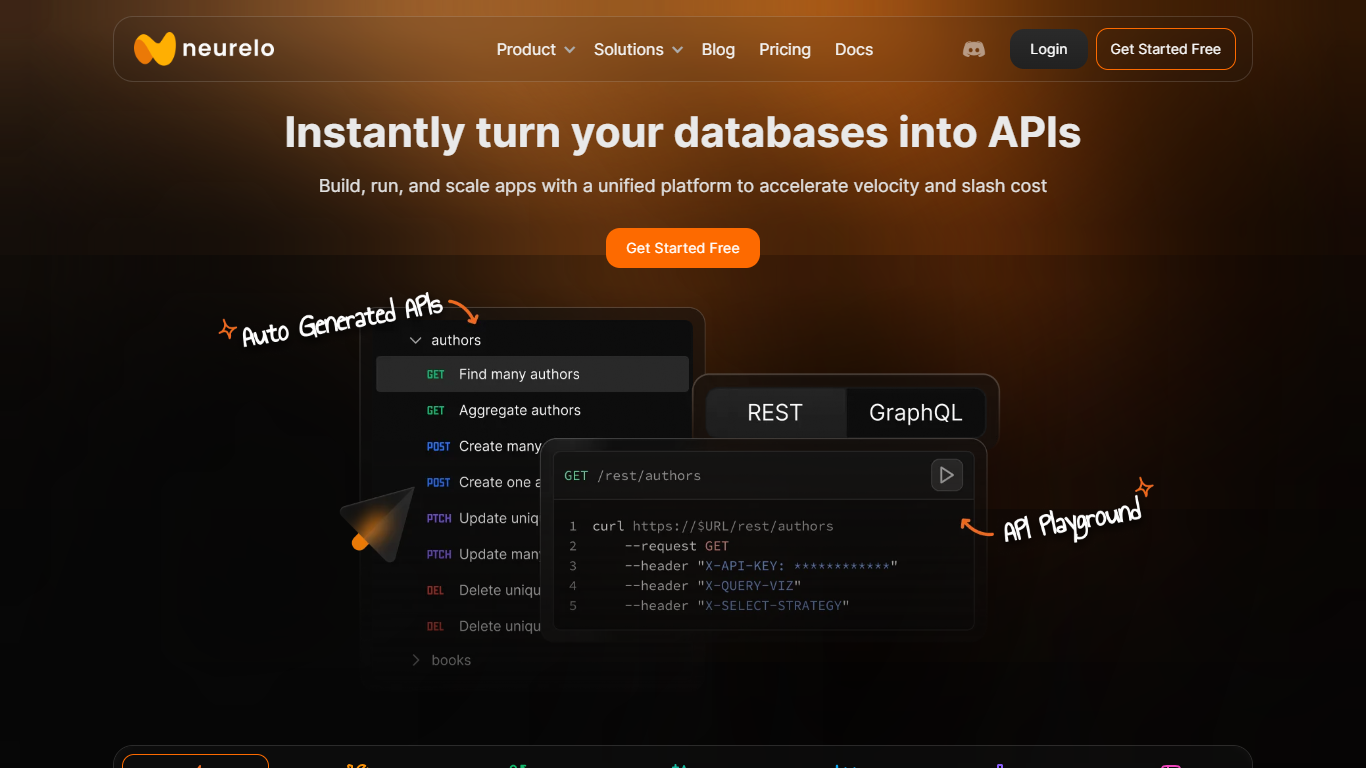
Task: Click the curl https://$URL/rest/authors code line
Action: pyautogui.click(x=712, y=526)
